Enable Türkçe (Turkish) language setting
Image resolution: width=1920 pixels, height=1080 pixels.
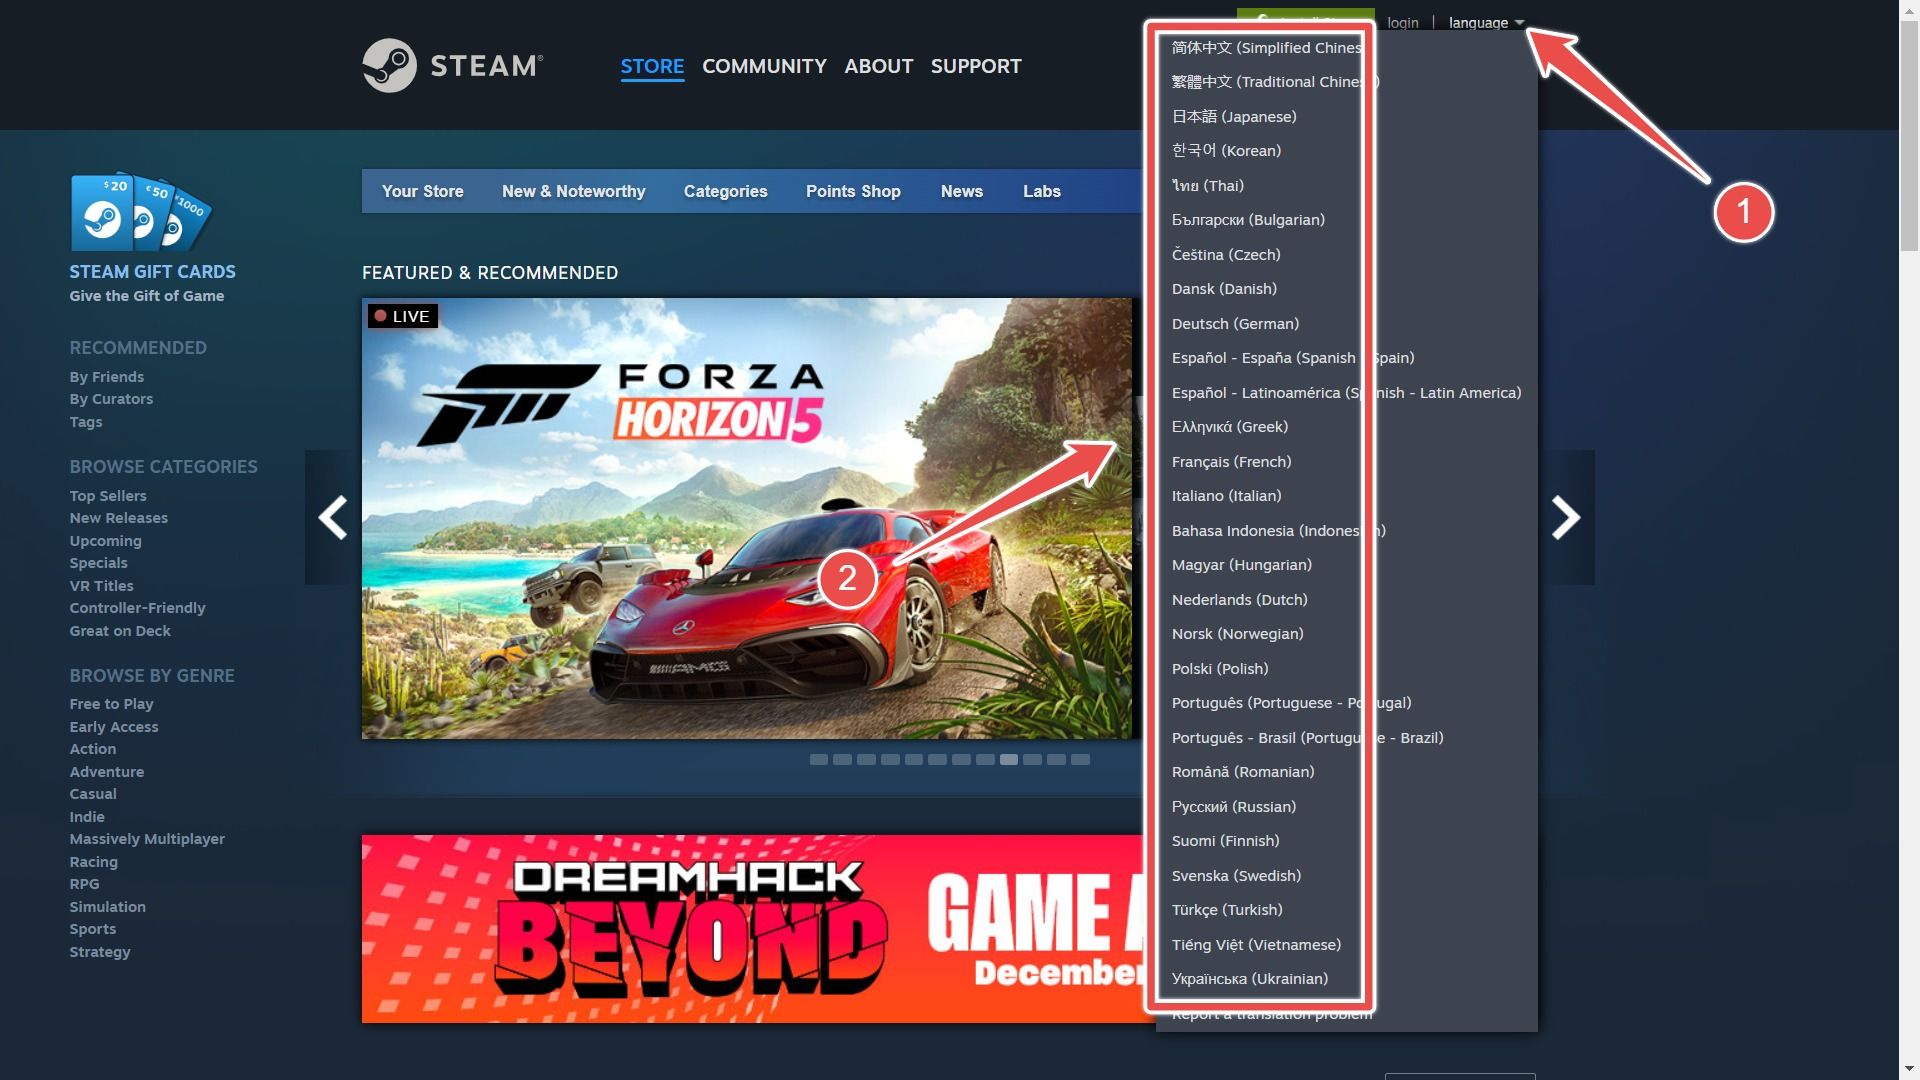1225,909
